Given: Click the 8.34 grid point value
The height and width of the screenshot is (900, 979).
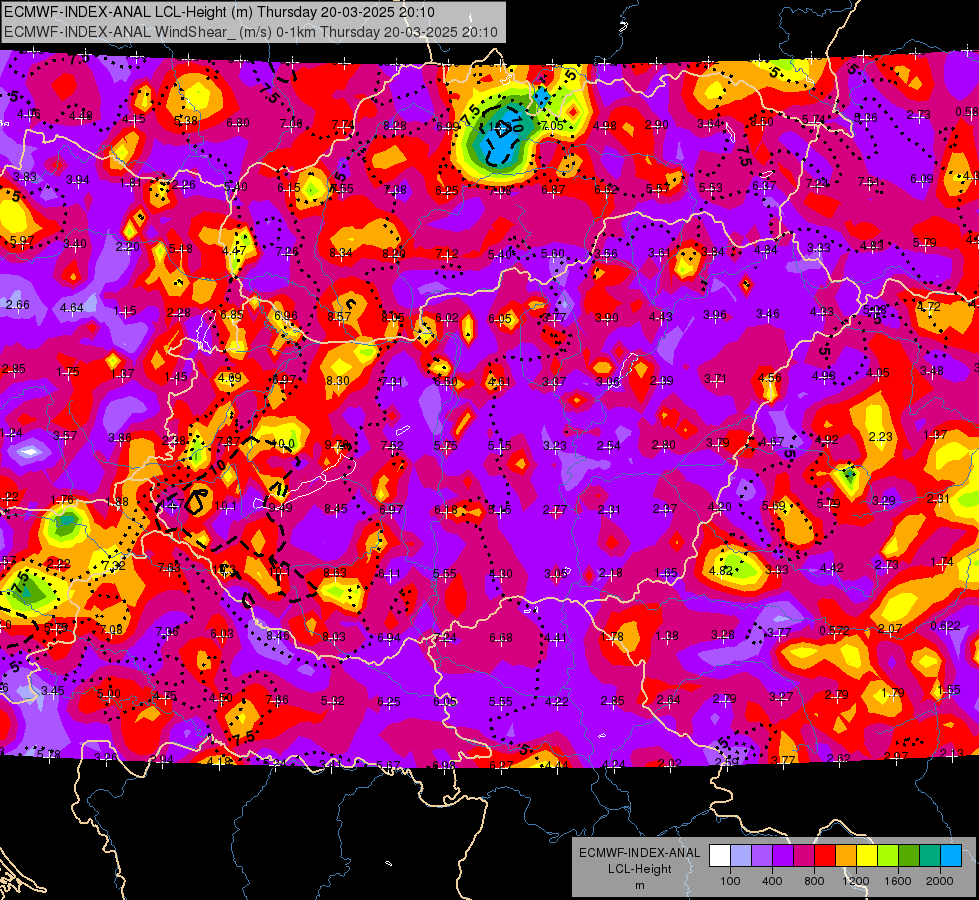Looking at the screenshot, I should 341,253.
